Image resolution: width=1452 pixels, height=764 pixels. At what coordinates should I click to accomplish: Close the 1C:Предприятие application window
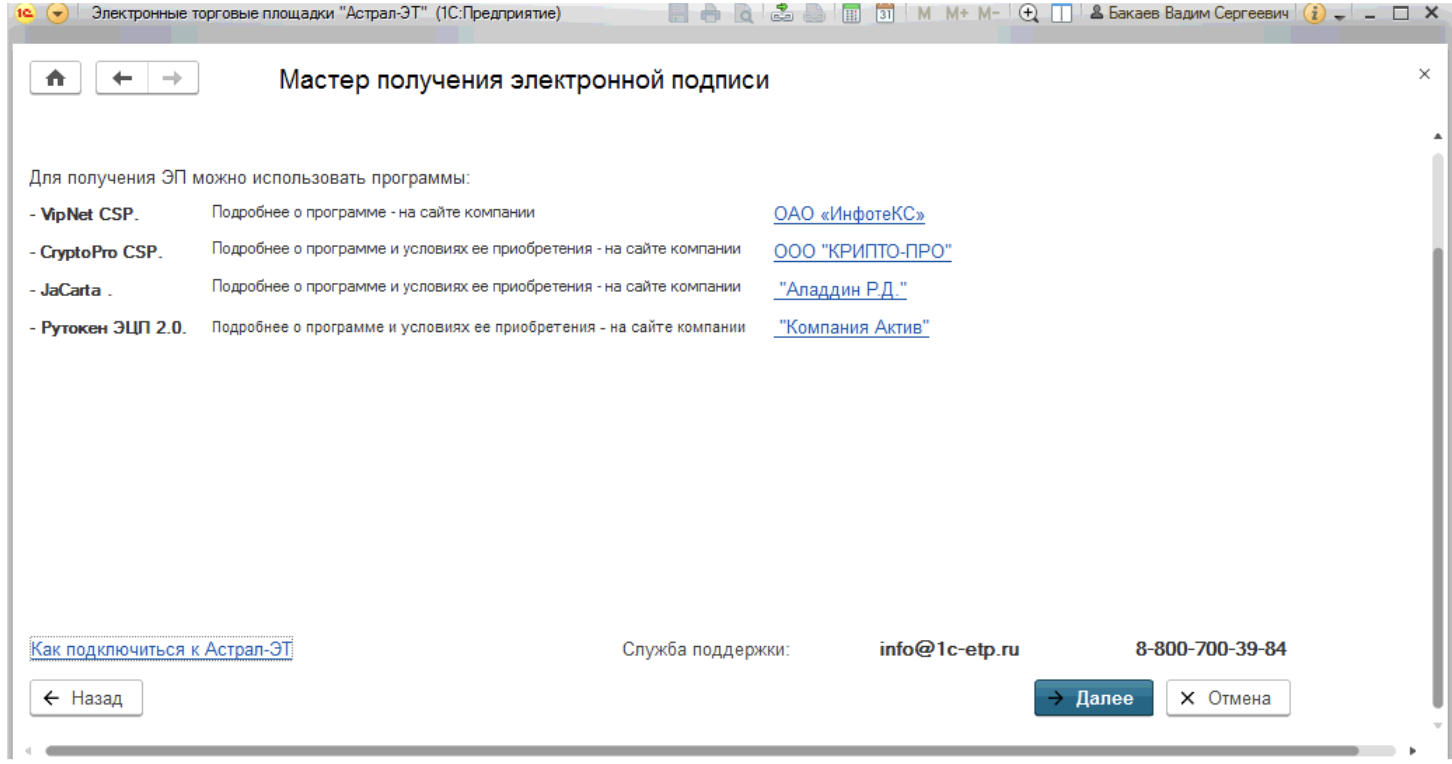pyautogui.click(x=1431, y=14)
